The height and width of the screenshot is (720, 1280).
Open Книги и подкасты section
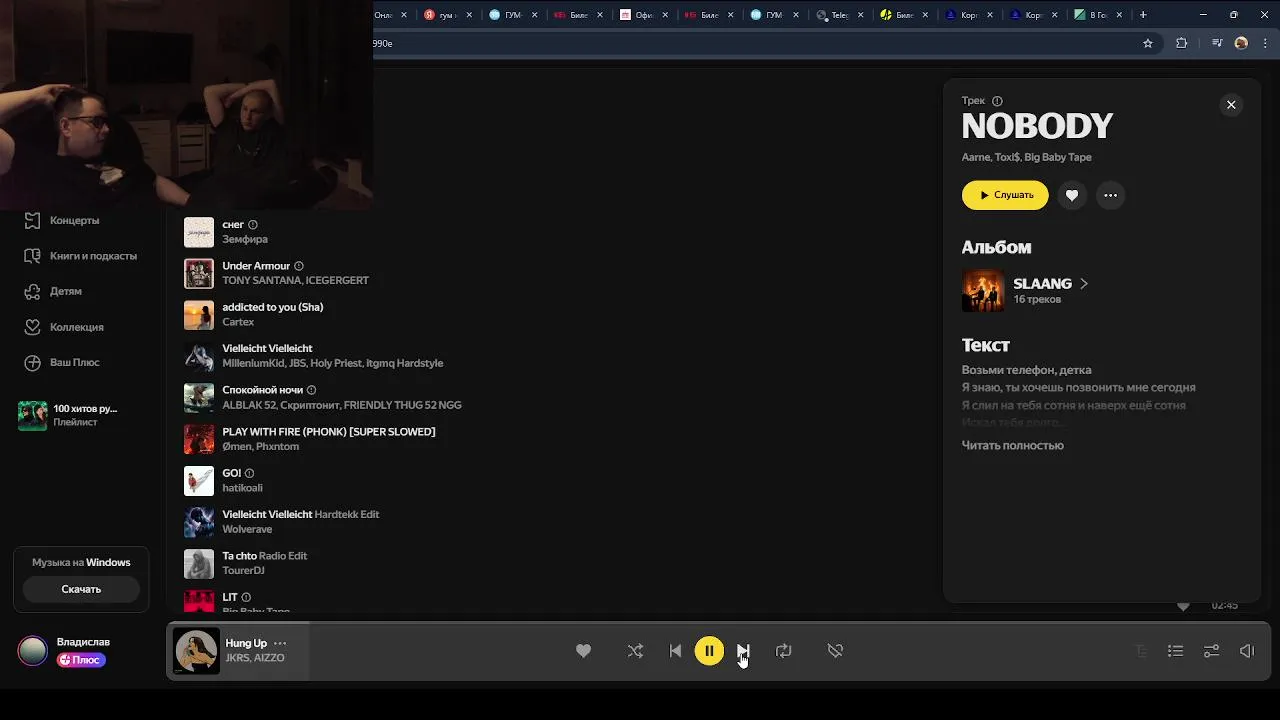coord(93,256)
